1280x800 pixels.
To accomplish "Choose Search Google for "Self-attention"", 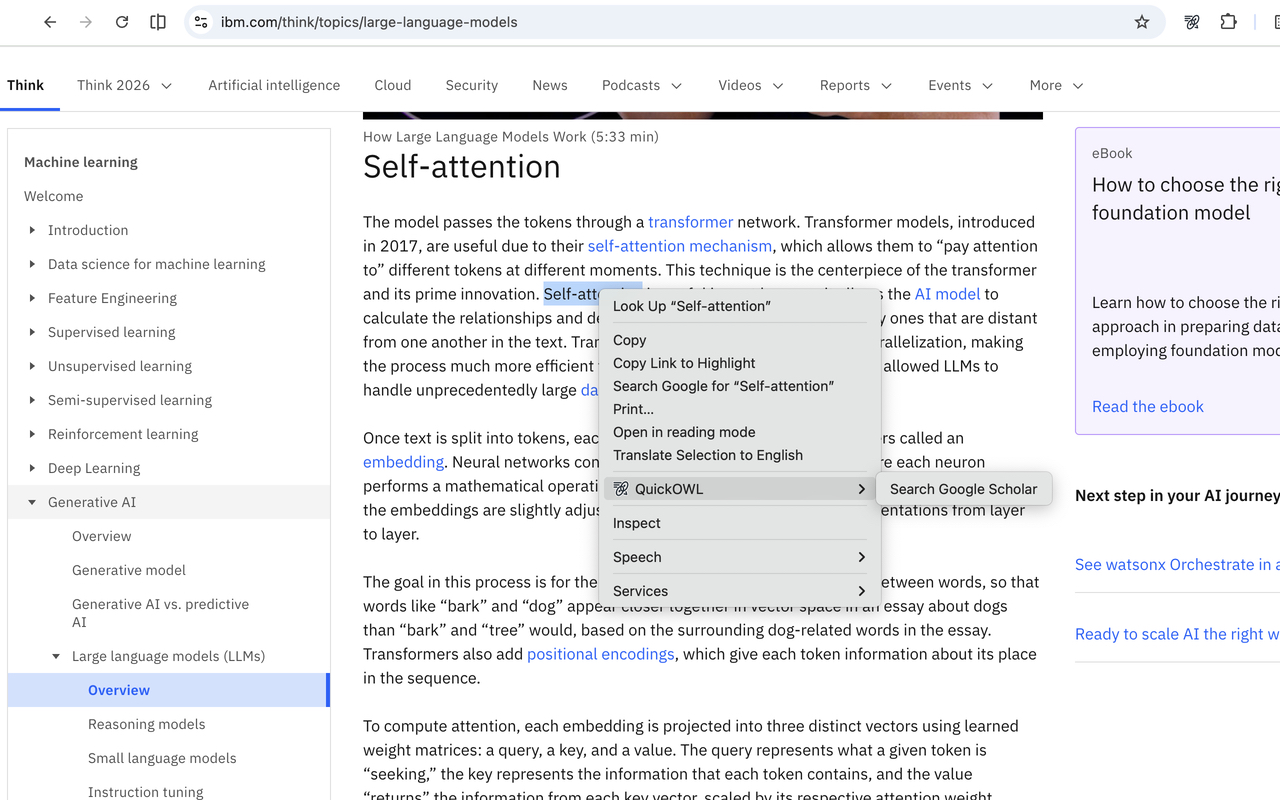I will click(740, 386).
